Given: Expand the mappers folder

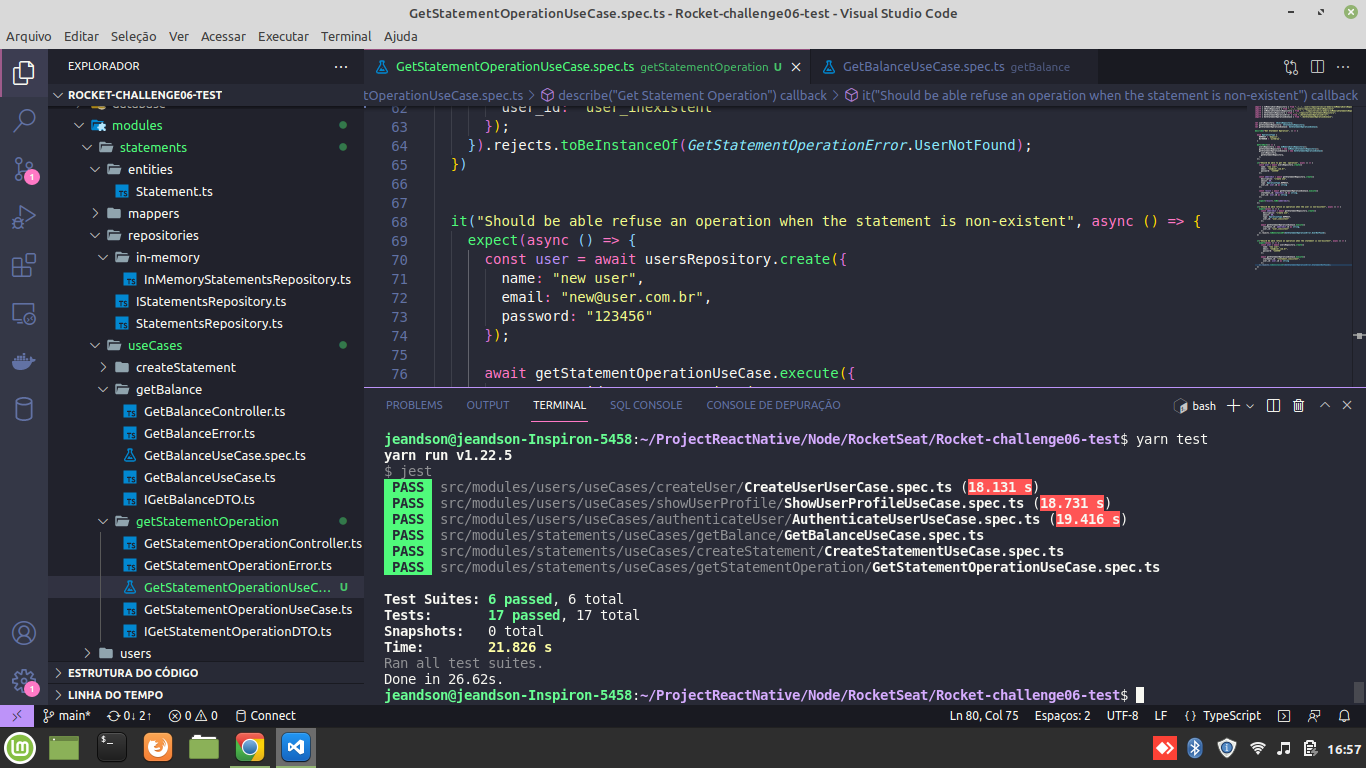Looking at the screenshot, I should 153,213.
